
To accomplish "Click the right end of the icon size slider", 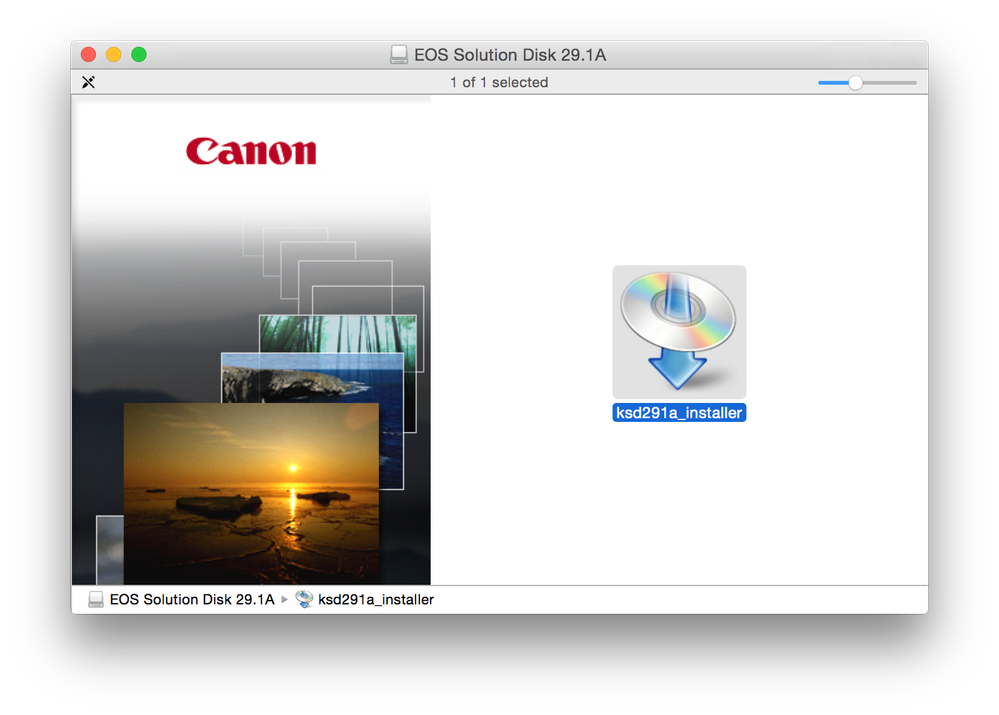I will [913, 83].
